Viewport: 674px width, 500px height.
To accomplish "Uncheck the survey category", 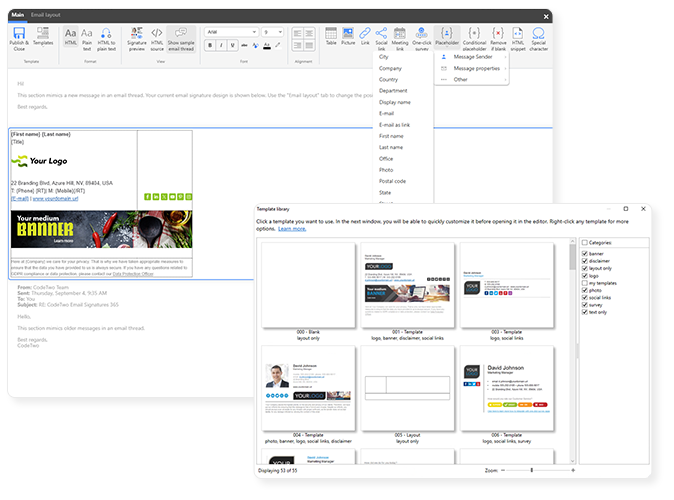I will coord(585,305).
